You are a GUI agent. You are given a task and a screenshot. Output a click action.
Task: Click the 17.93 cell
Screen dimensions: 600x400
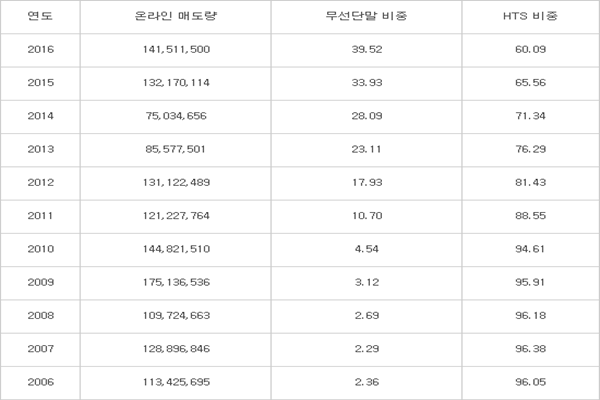[x=367, y=182]
